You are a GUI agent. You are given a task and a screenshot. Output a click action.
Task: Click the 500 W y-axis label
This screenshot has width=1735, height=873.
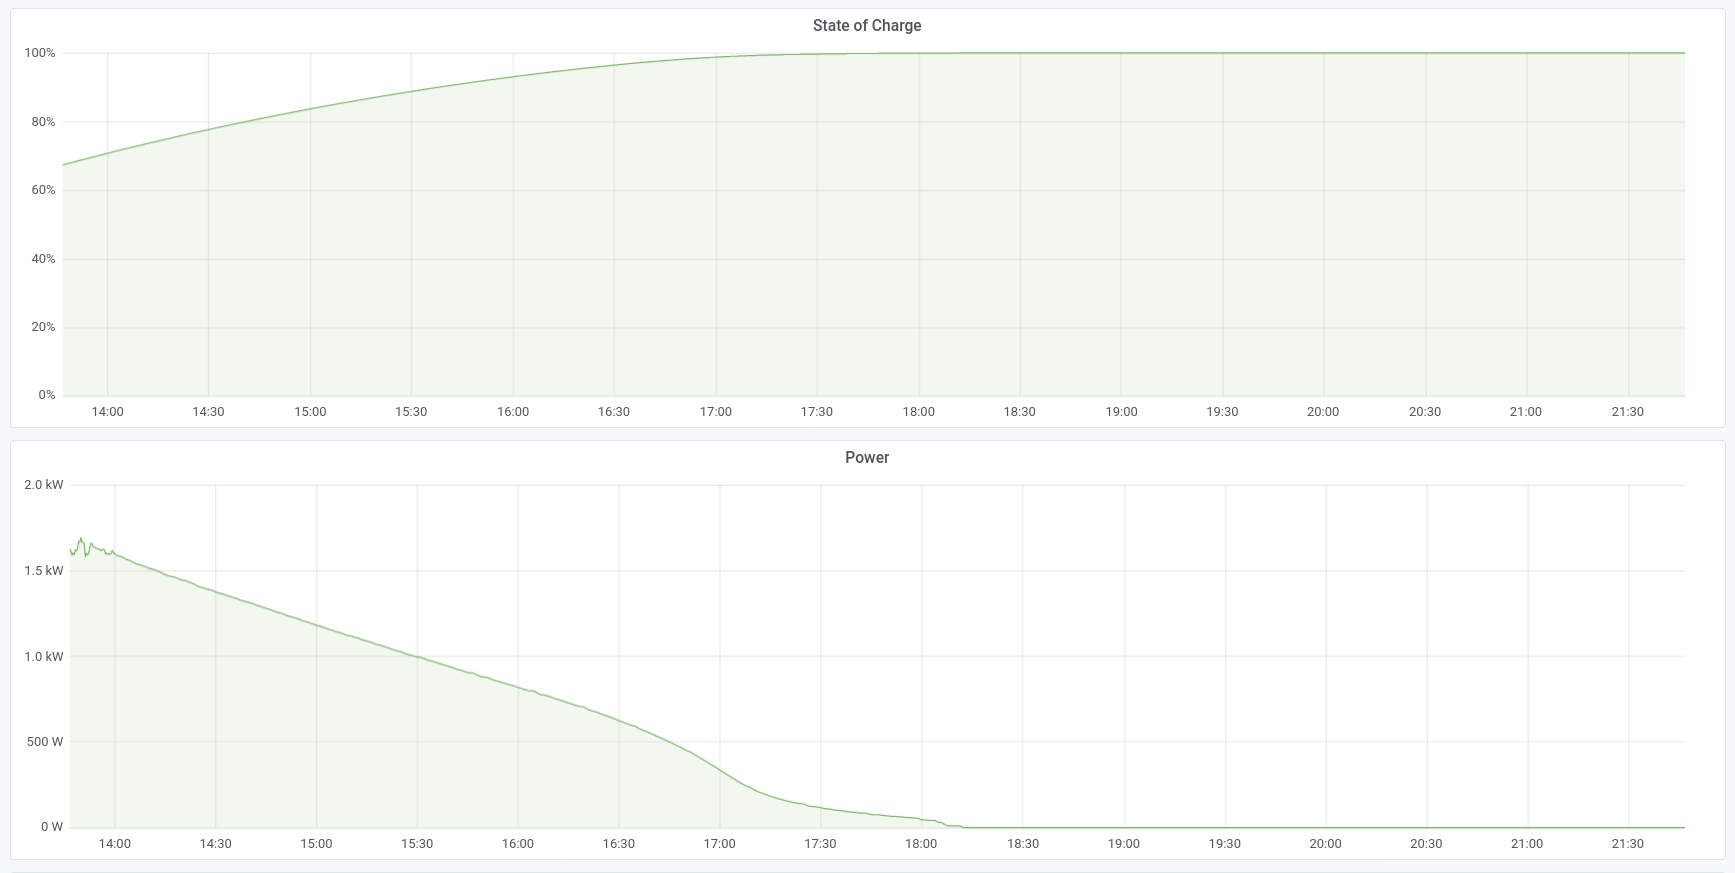(x=44, y=742)
